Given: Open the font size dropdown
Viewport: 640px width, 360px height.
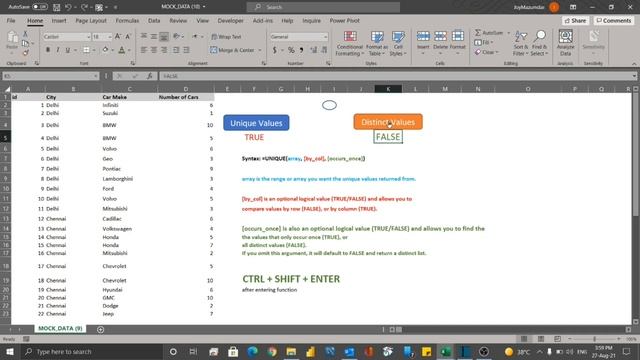Looking at the screenshot, I should [109, 37].
